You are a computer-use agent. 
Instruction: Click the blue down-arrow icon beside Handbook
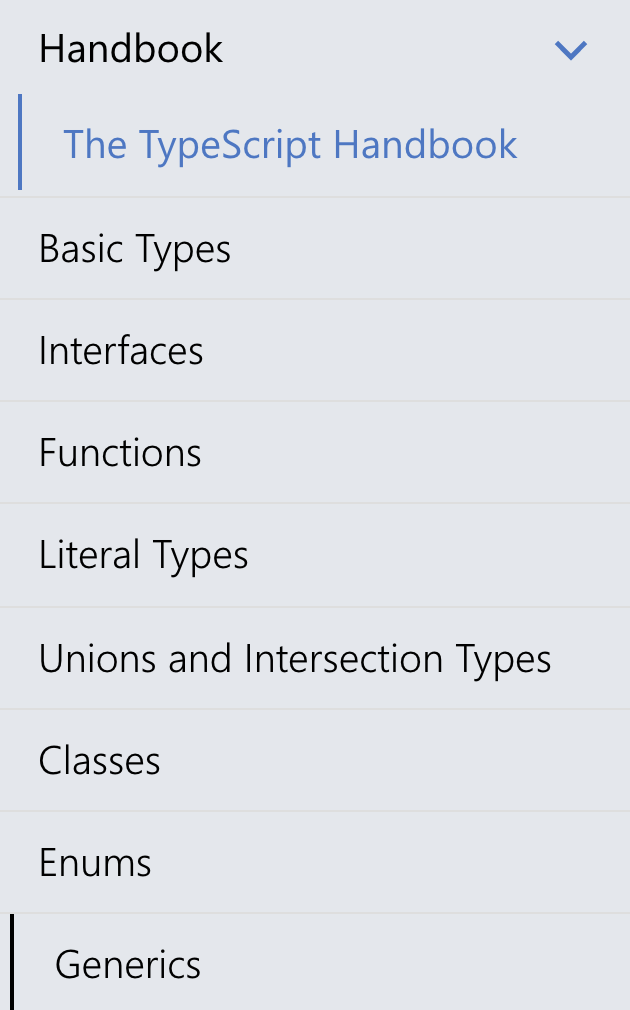pos(570,50)
